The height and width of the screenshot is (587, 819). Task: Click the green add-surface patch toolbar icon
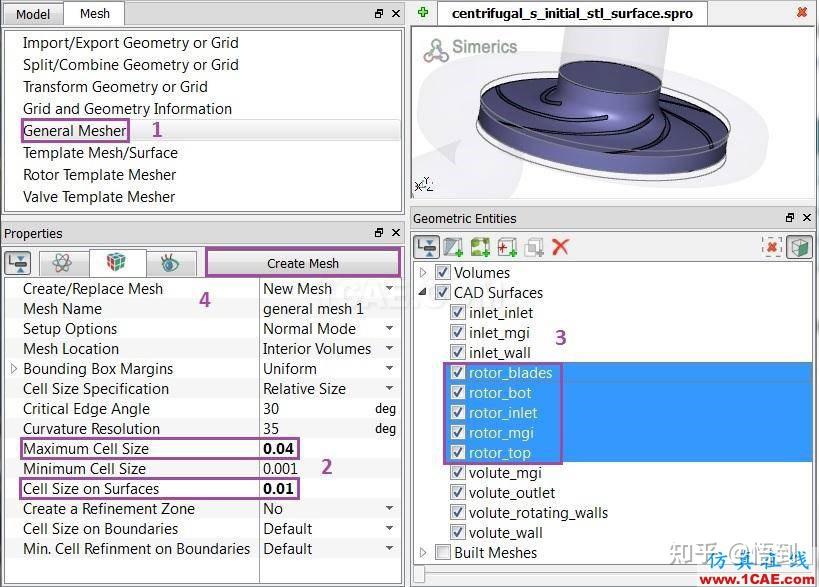480,247
